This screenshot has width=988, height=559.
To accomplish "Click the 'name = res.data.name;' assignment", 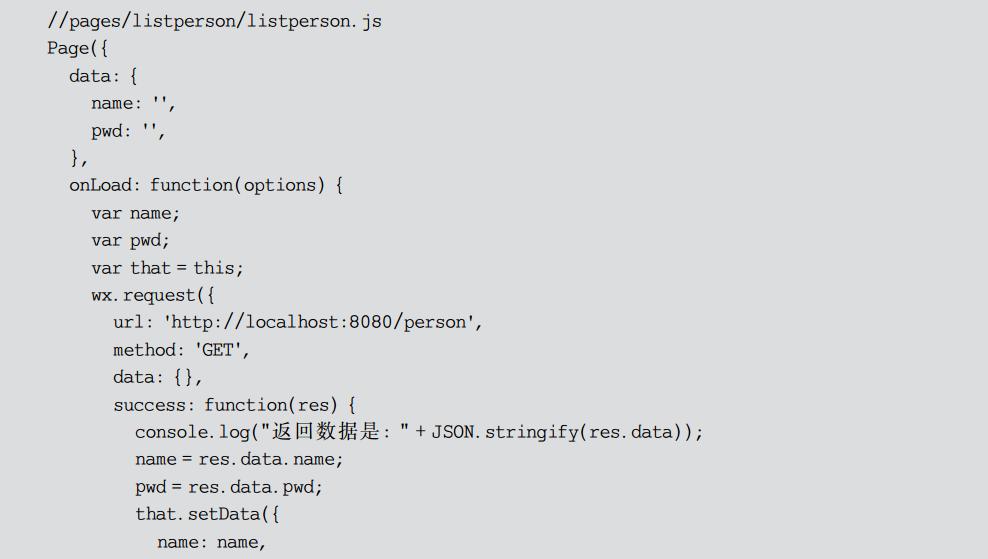I will [239, 459].
